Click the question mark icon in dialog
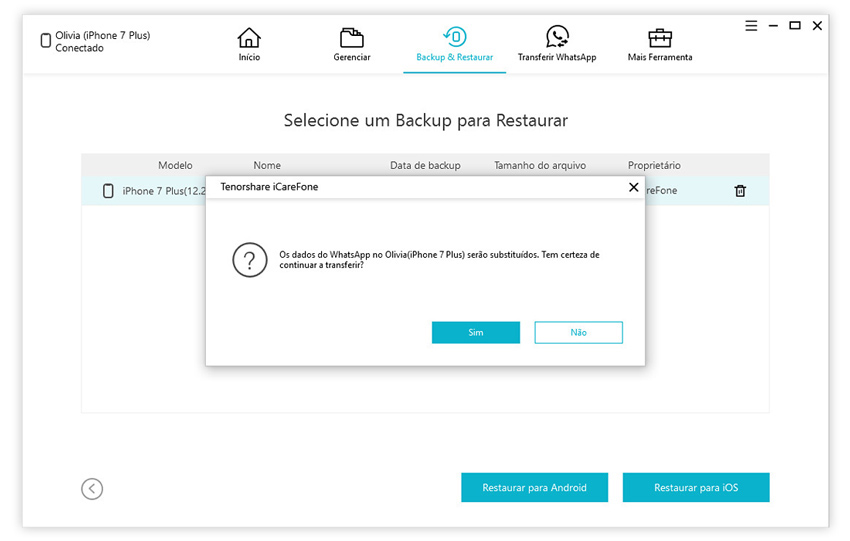Viewport: 850px width, 541px height. tap(250, 260)
